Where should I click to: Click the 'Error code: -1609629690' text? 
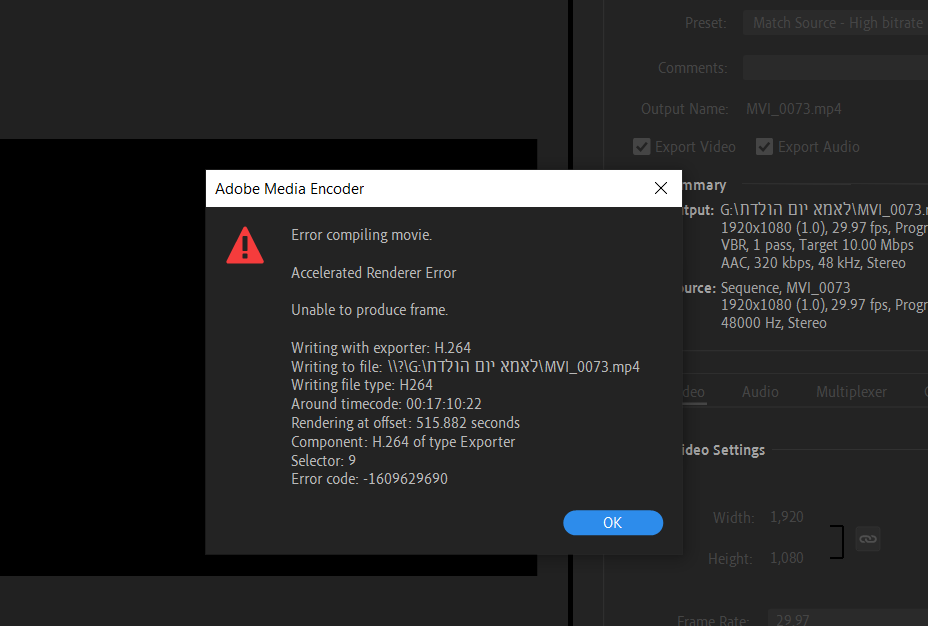point(369,479)
